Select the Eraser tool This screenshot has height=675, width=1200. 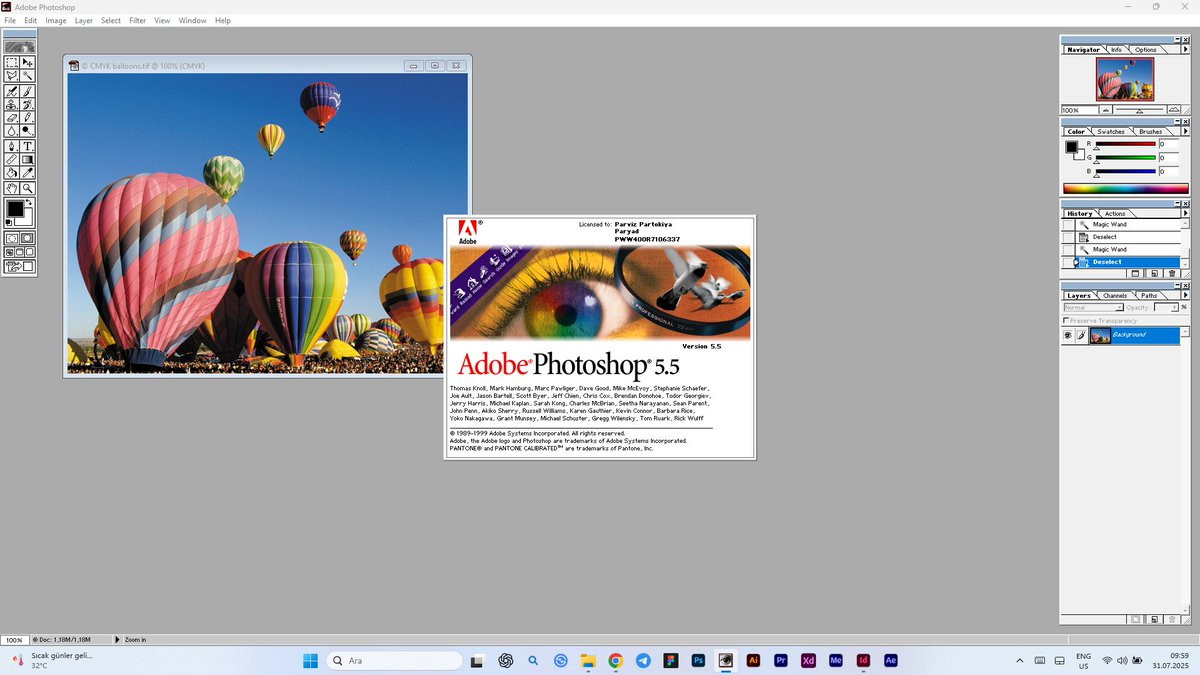pos(12,117)
